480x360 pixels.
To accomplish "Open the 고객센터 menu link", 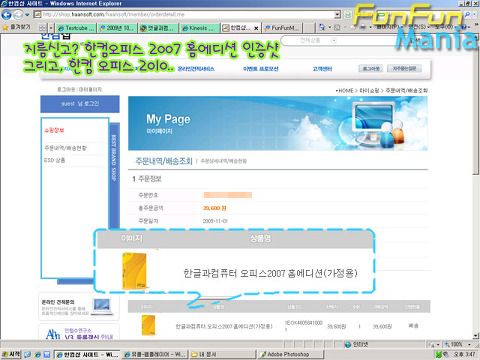I will (322, 69).
